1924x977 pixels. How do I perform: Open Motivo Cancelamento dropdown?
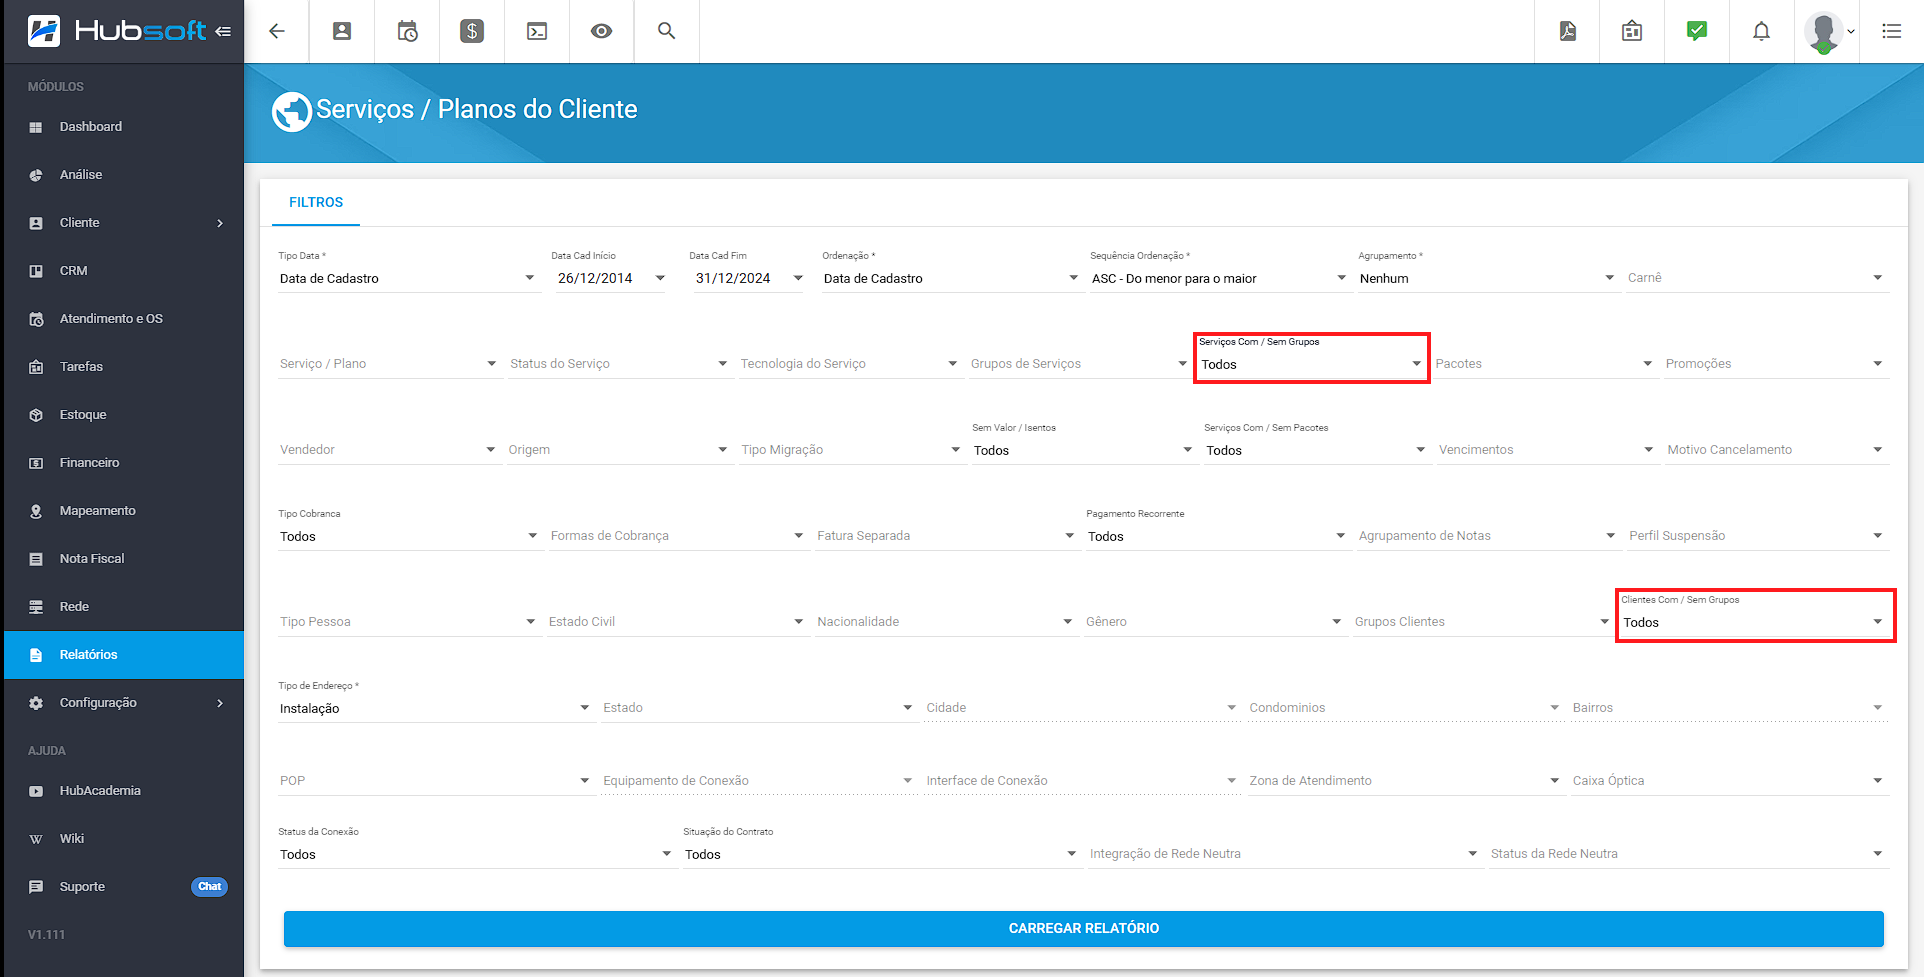pyautogui.click(x=1776, y=450)
